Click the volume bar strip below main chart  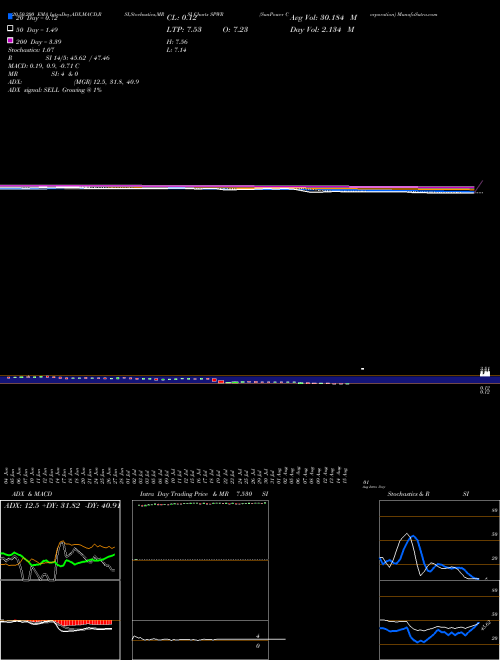point(250,379)
